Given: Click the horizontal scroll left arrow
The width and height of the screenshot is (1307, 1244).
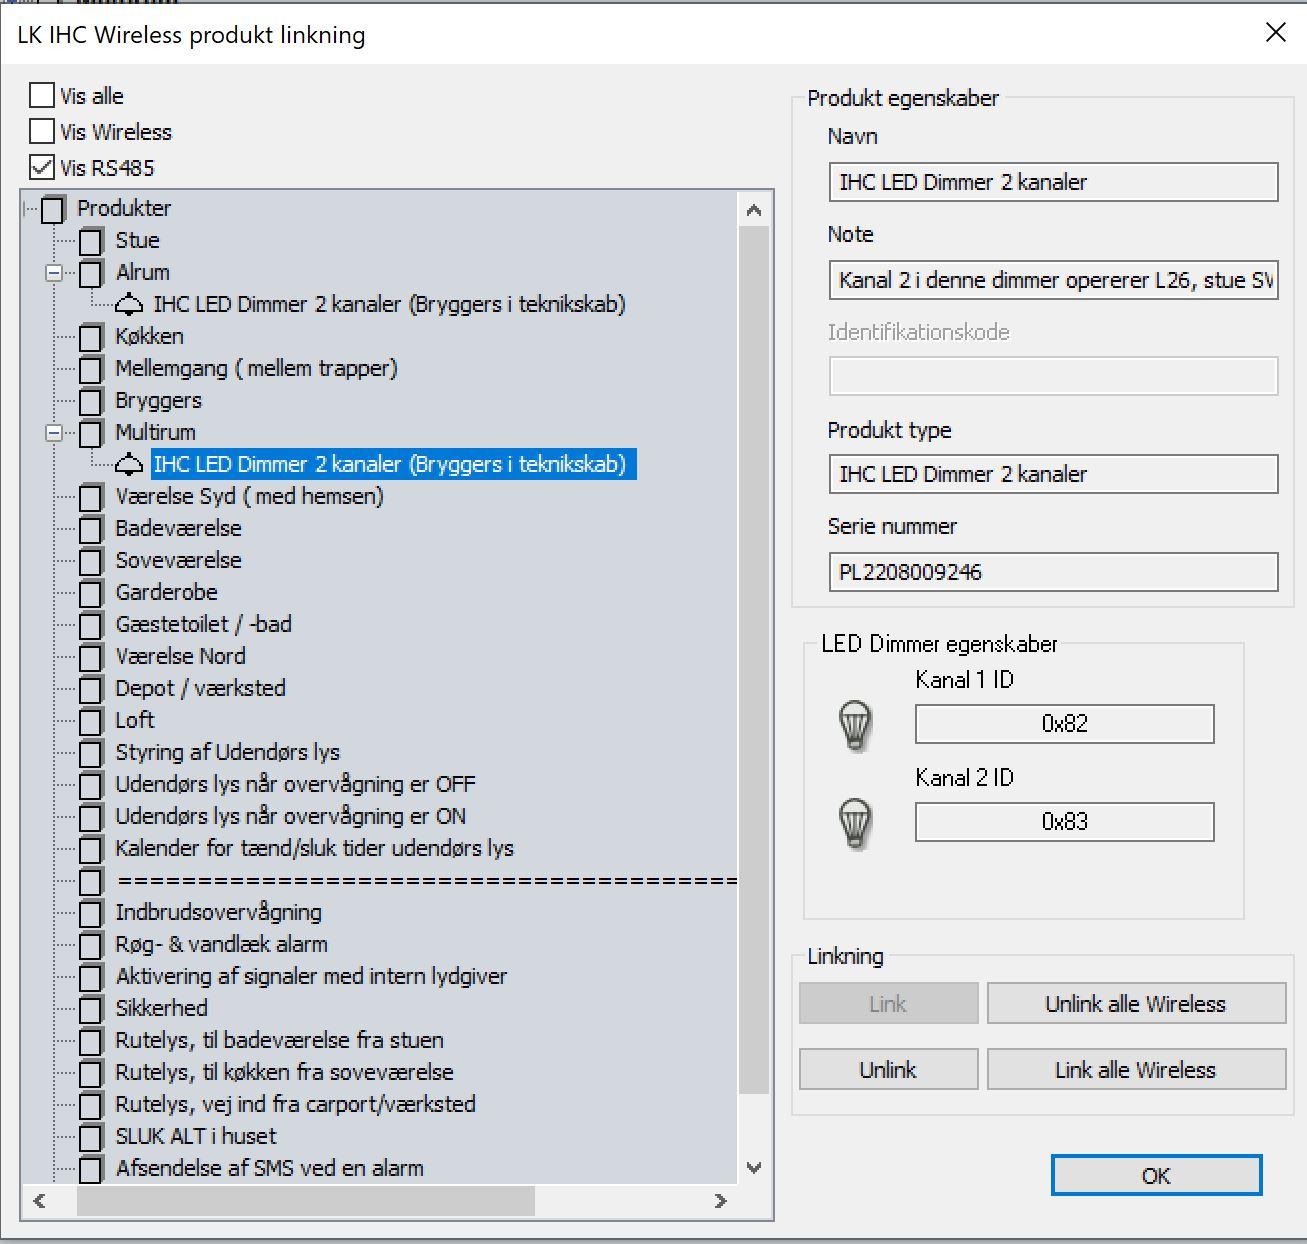Looking at the screenshot, I should click(40, 1201).
